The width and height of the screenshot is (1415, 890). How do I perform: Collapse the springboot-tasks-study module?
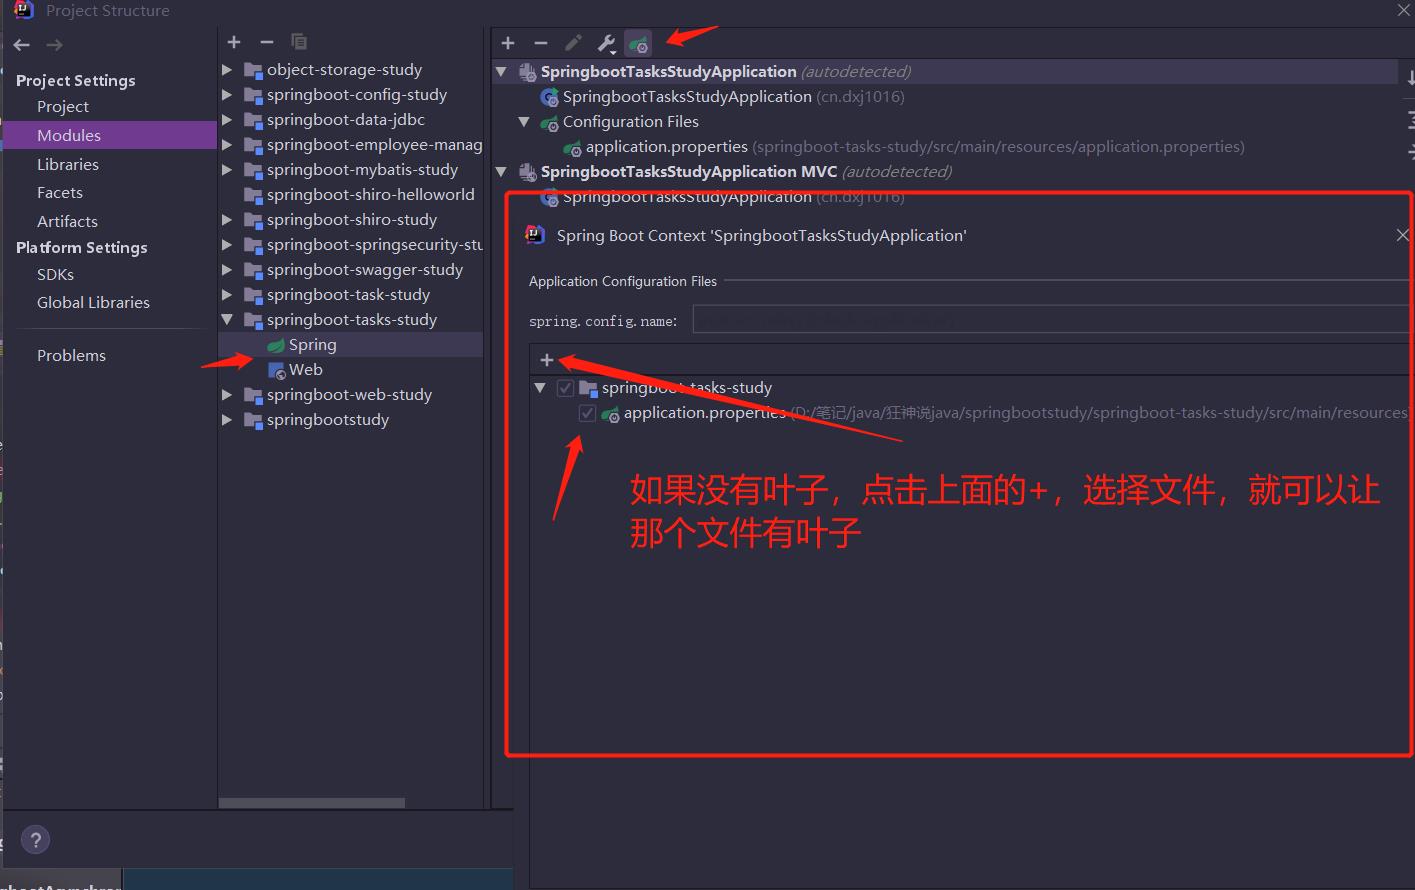227,320
